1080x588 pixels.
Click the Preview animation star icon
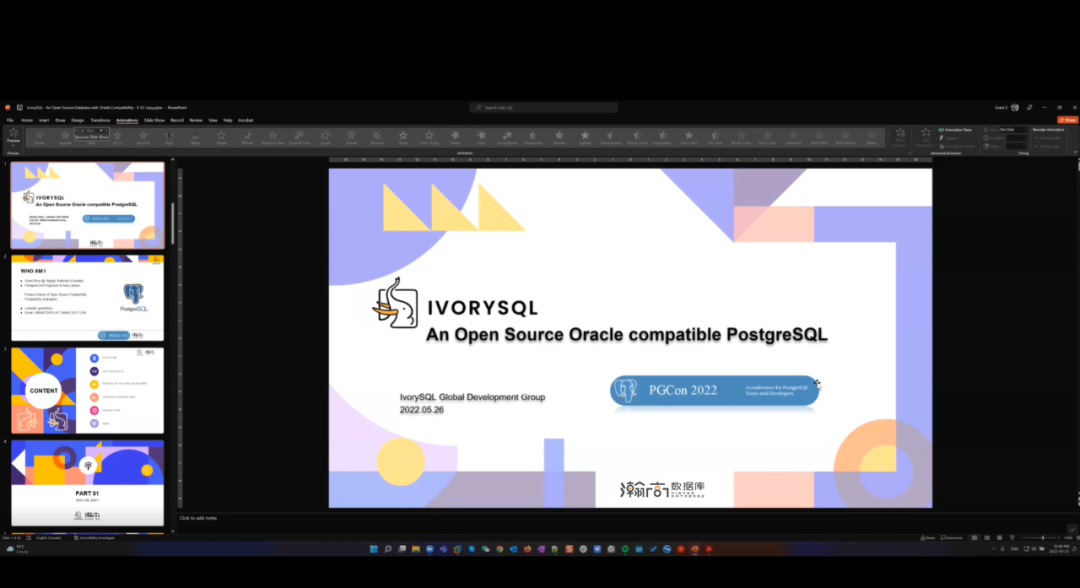coord(13,132)
